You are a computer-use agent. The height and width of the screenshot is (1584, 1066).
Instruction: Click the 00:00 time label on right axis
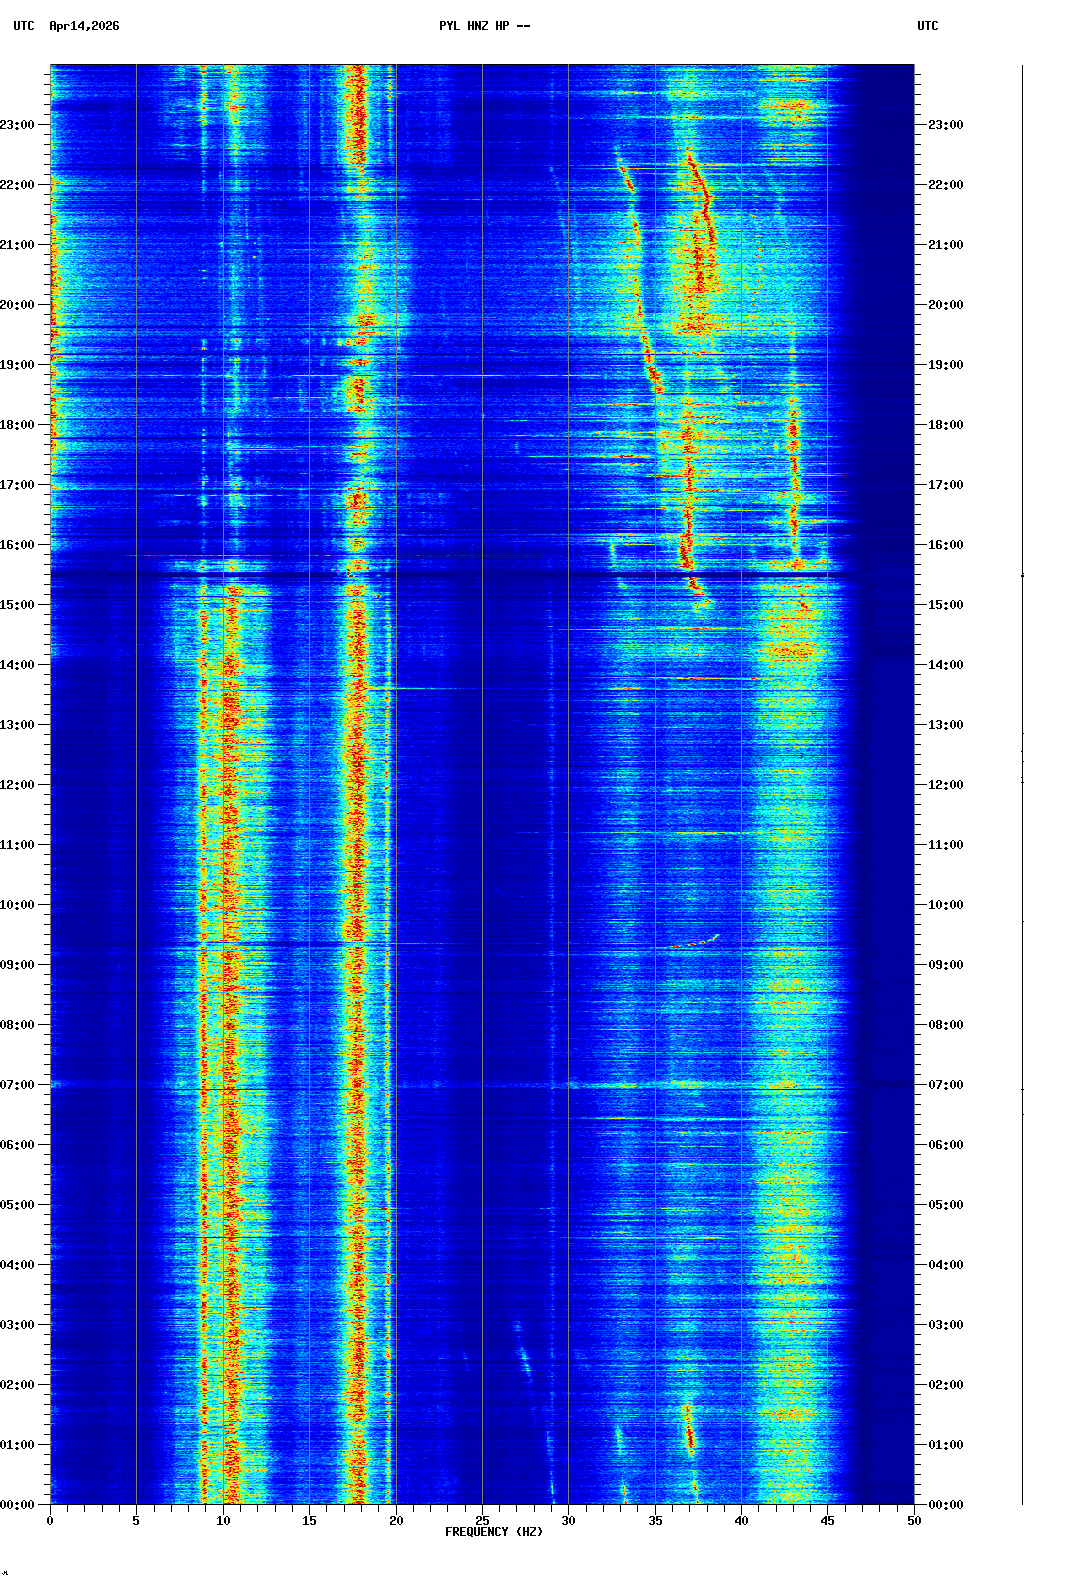(945, 1505)
